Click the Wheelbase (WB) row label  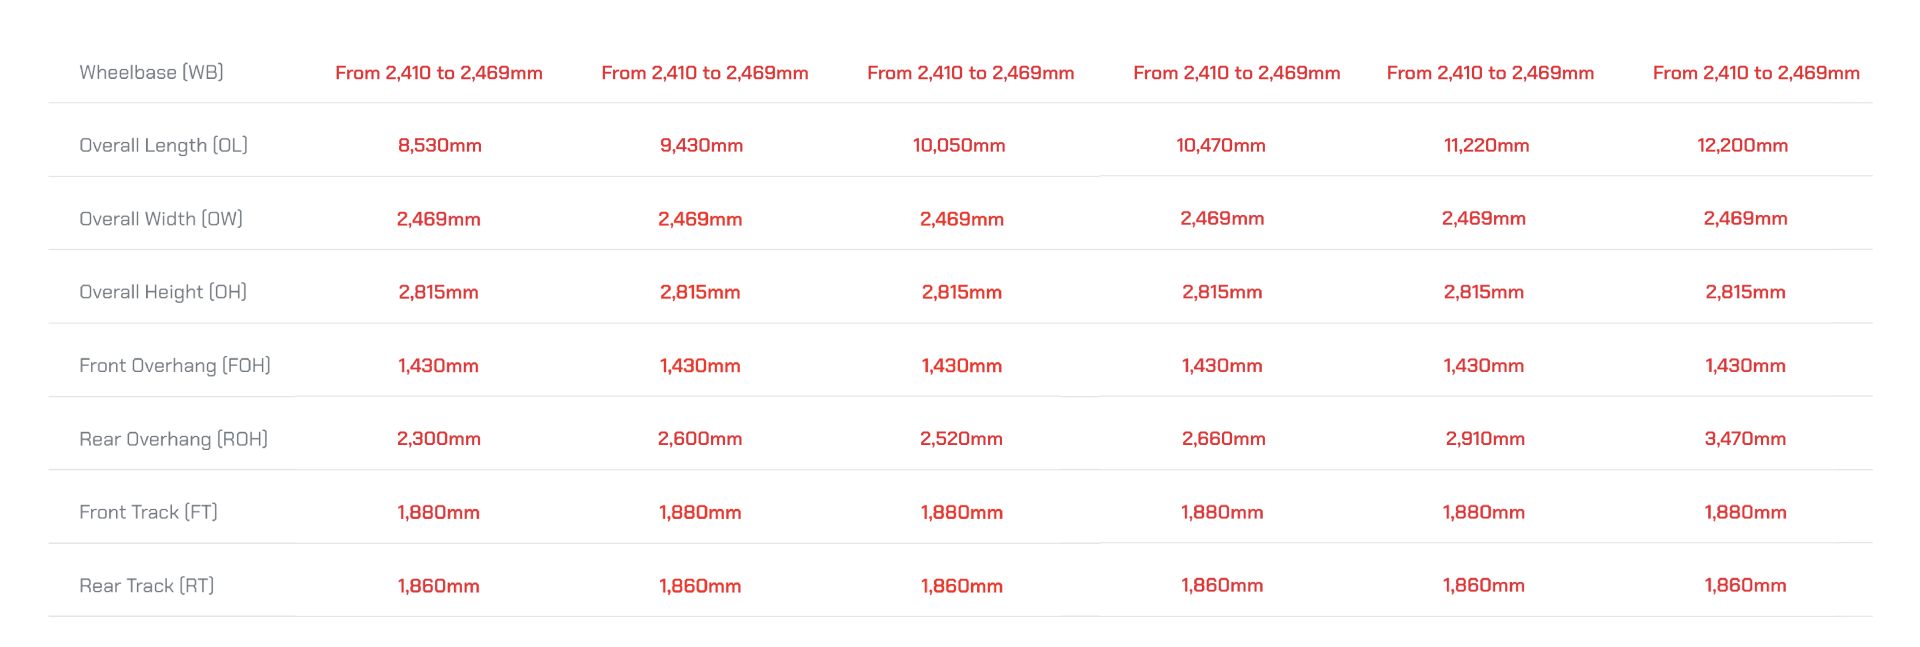151,72
